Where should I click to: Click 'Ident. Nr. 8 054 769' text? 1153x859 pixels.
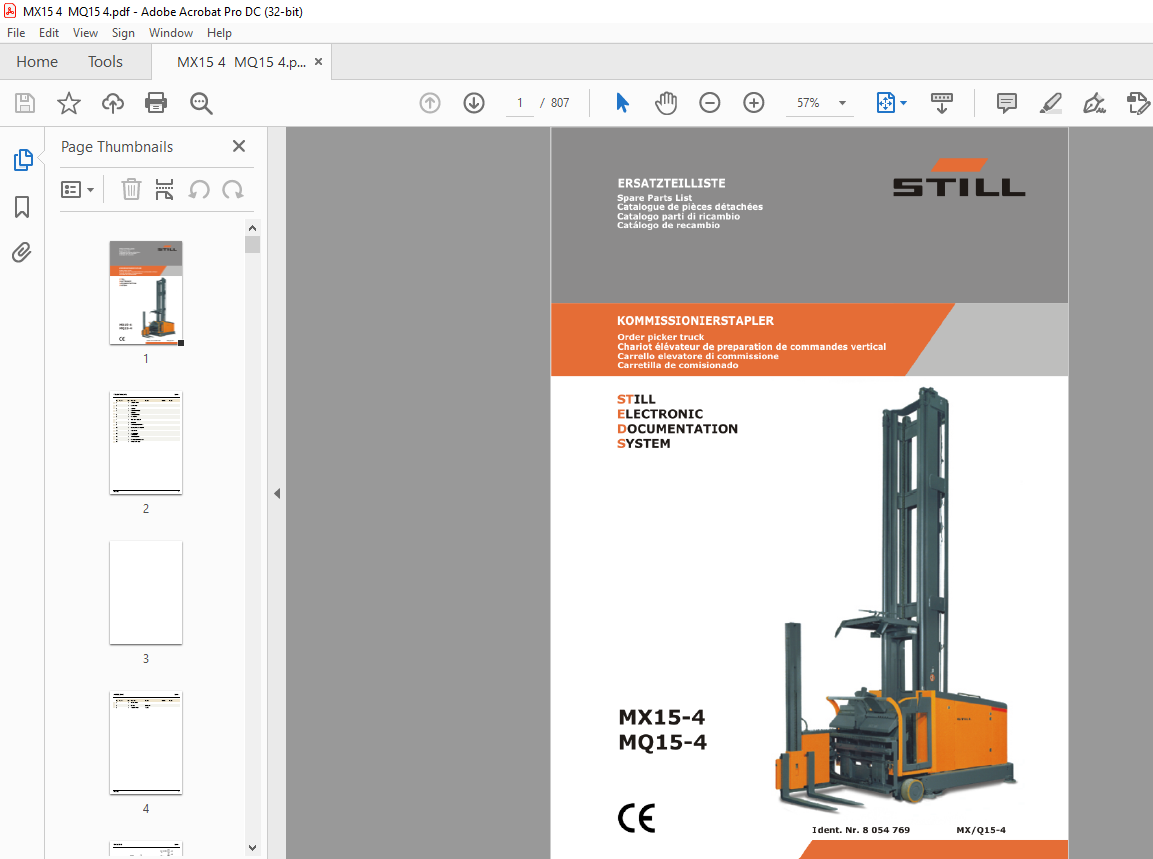[x=861, y=830]
